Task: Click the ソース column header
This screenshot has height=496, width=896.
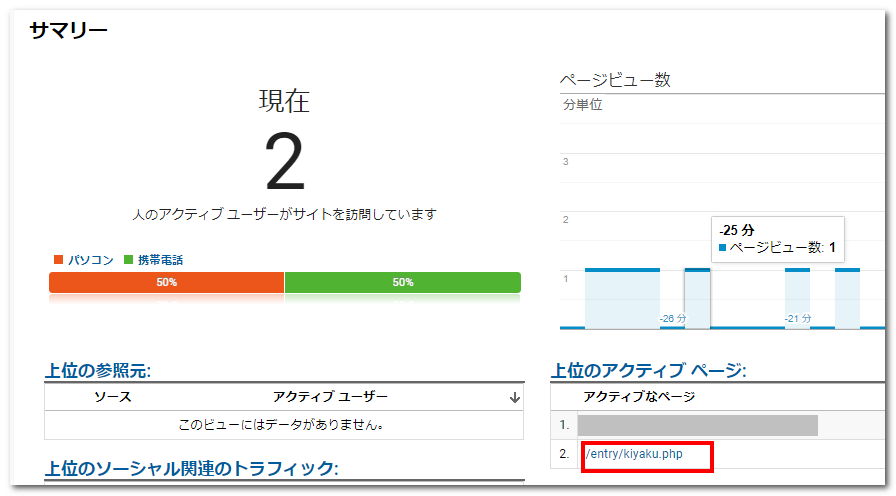Action: tap(112, 398)
